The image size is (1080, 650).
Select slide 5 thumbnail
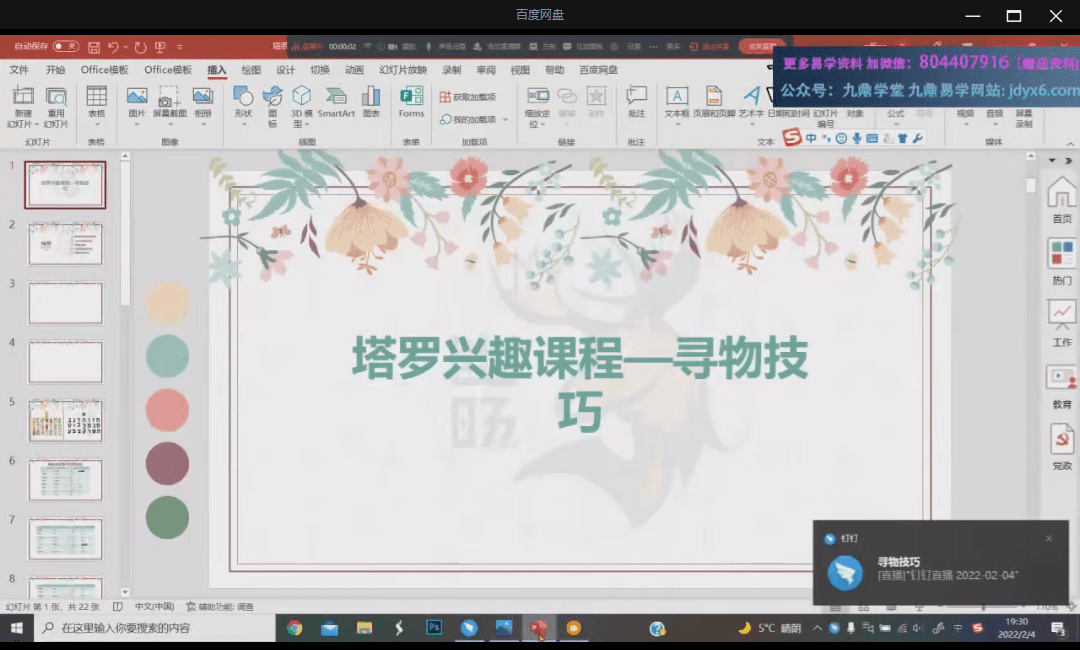tap(65, 421)
